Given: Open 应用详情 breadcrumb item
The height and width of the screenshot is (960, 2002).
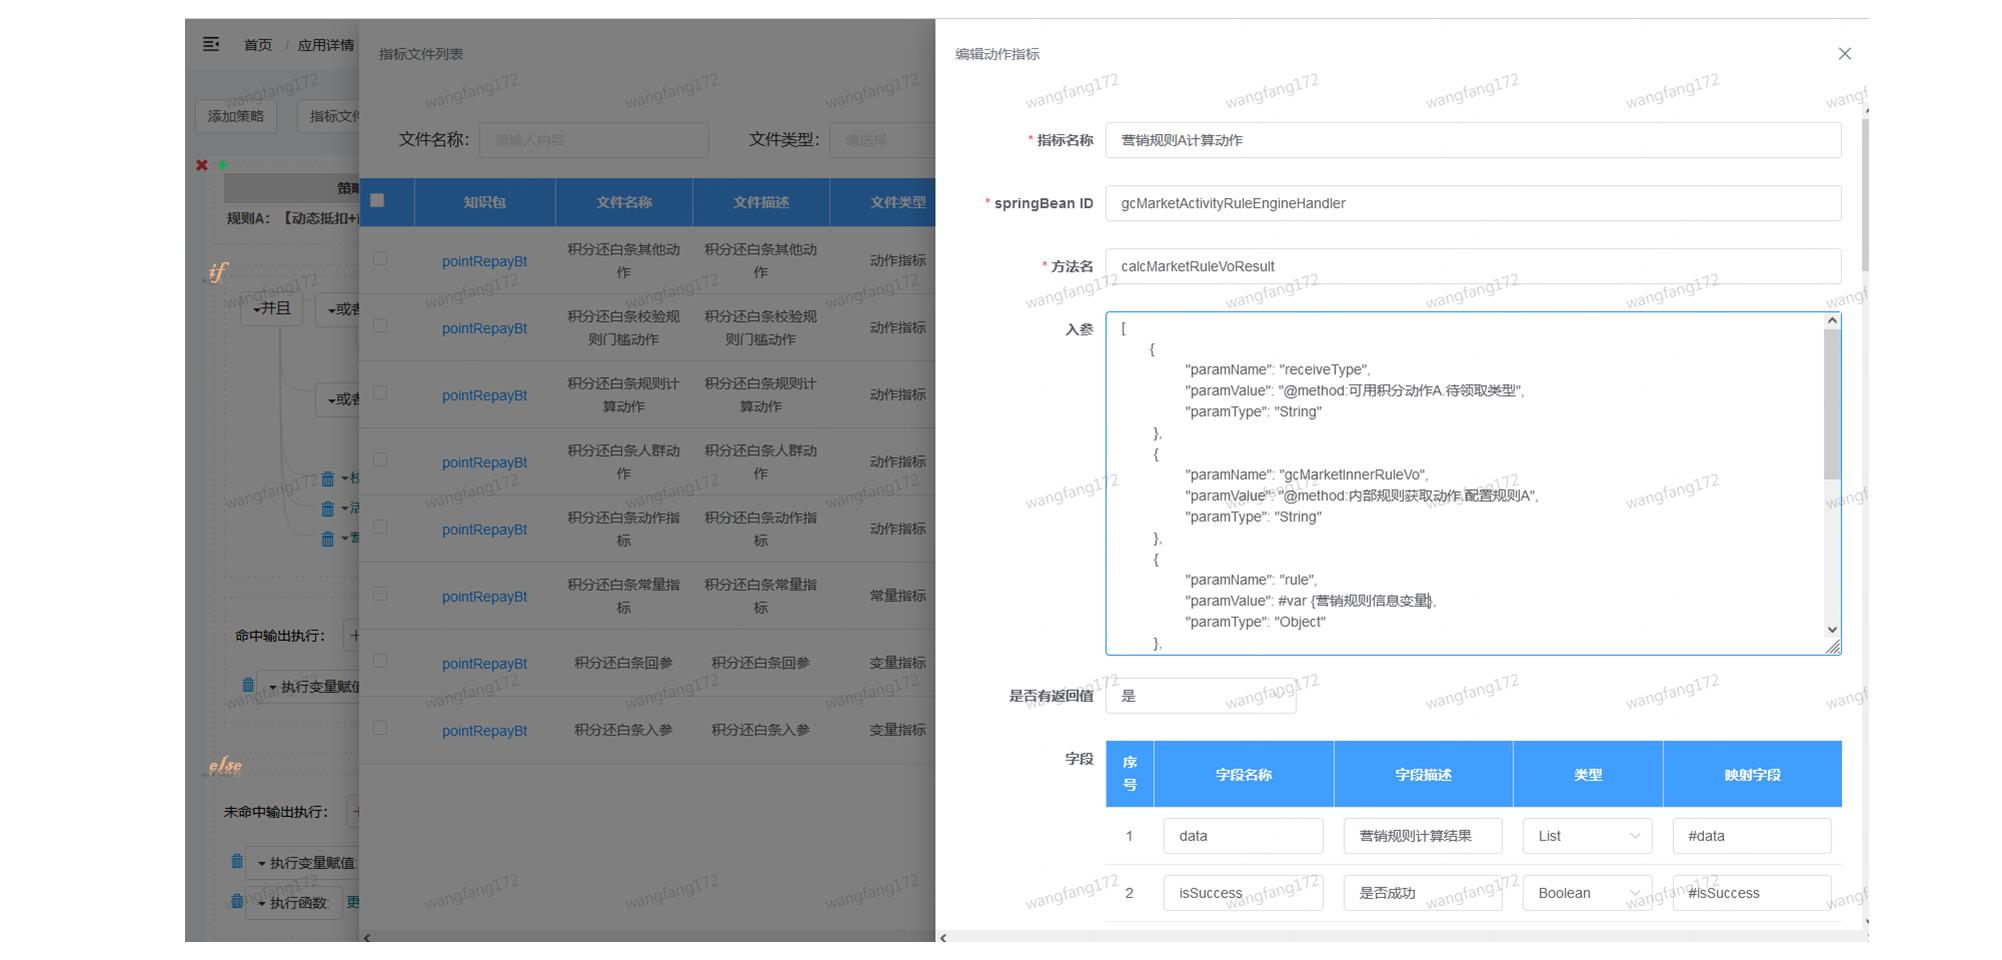Looking at the screenshot, I should (x=326, y=45).
